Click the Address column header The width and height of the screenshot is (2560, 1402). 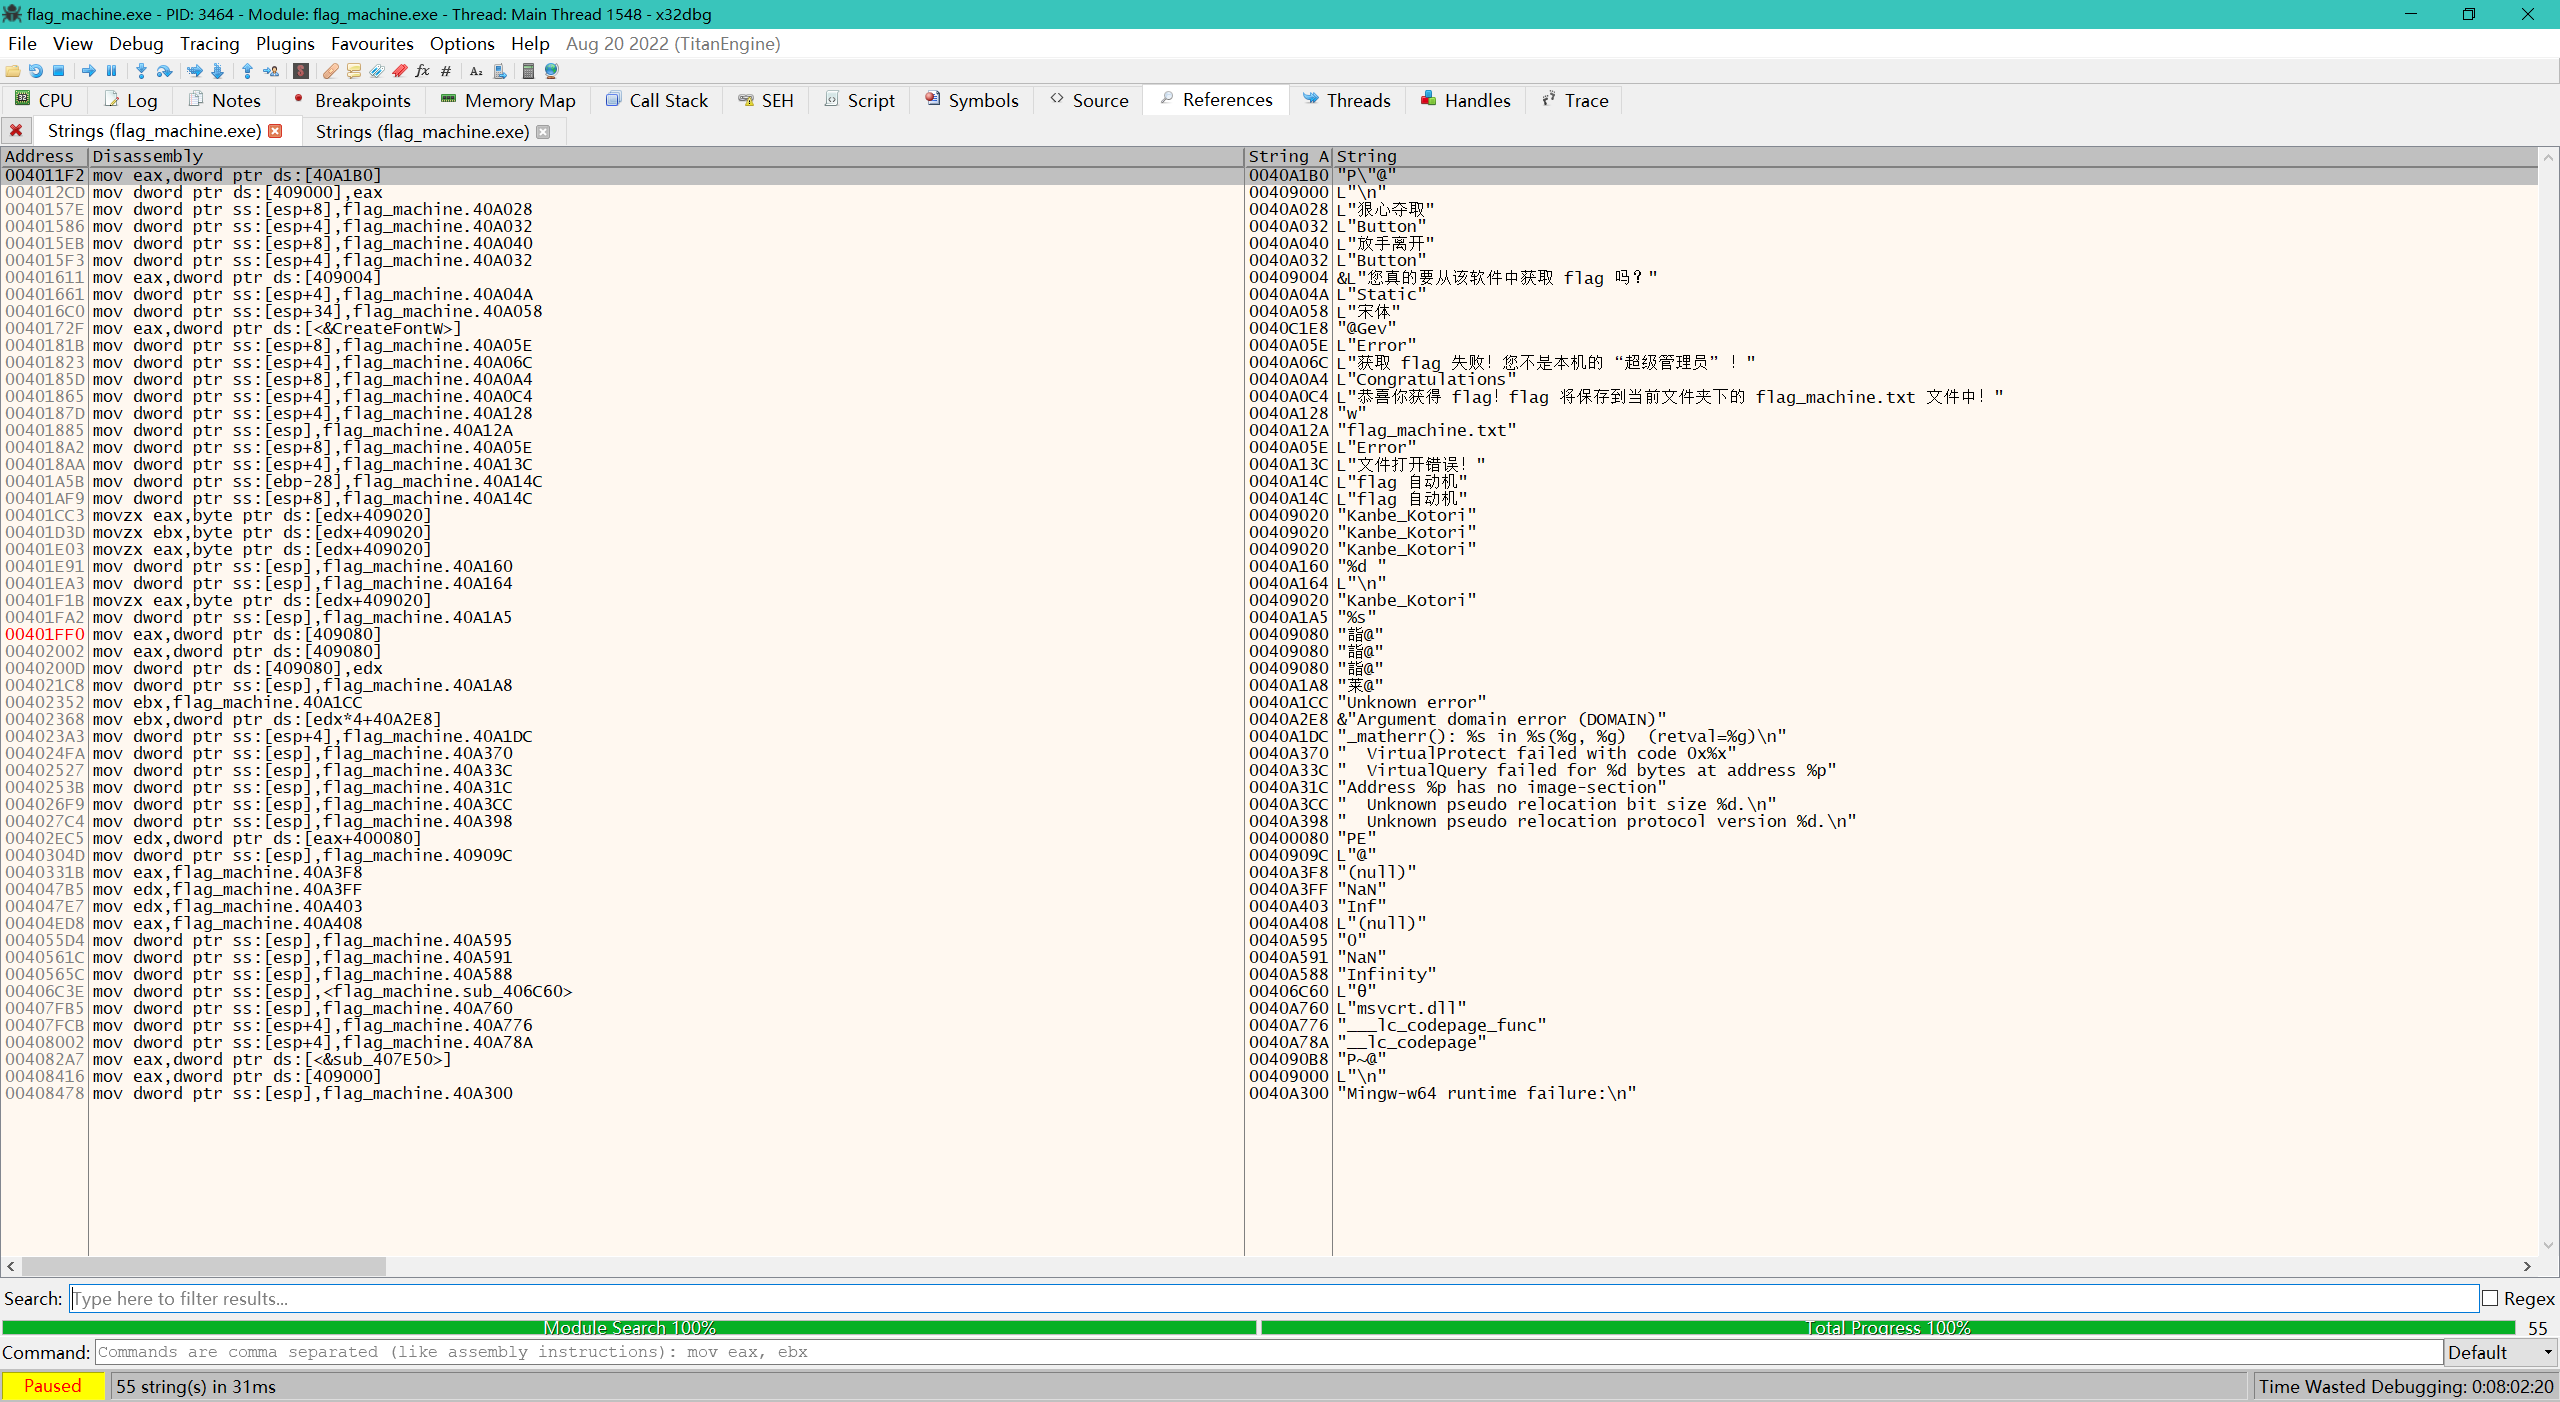(x=44, y=156)
